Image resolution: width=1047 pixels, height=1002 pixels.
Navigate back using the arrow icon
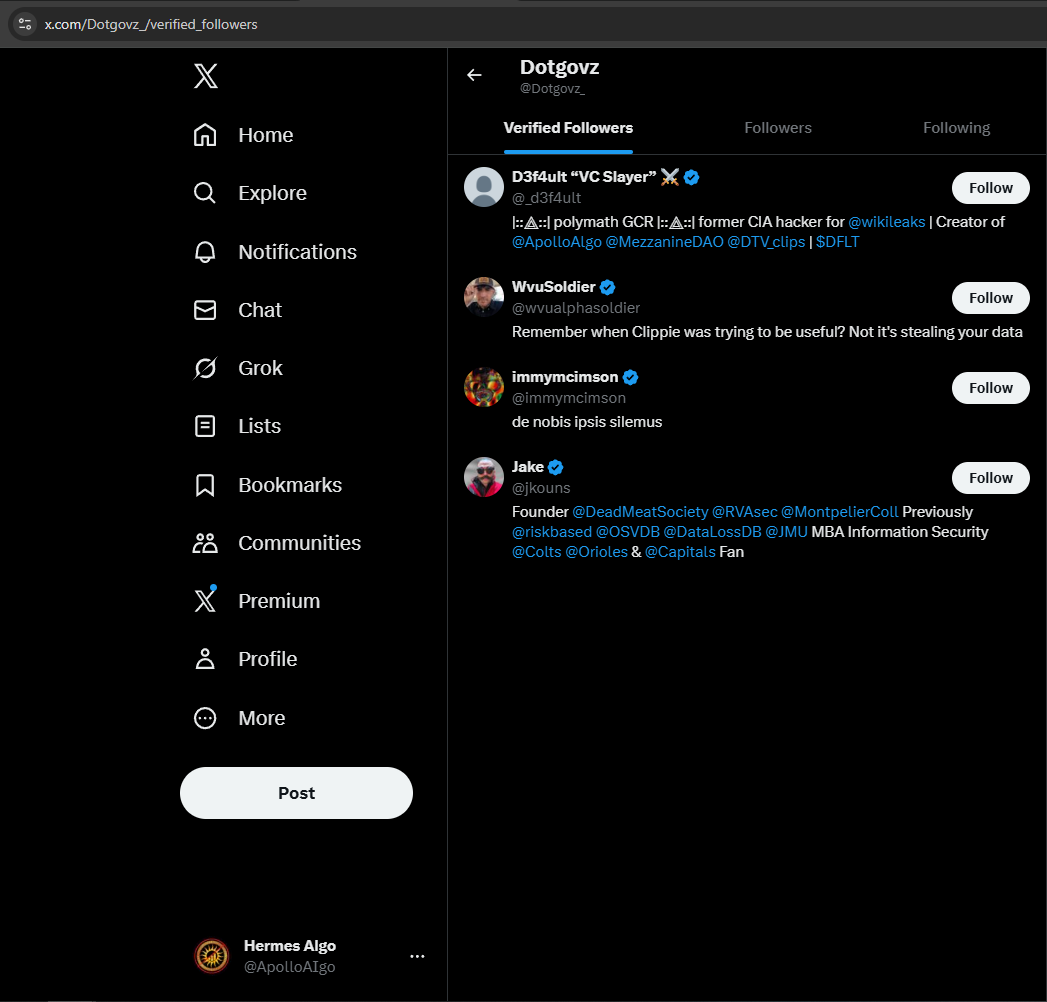[x=473, y=74]
